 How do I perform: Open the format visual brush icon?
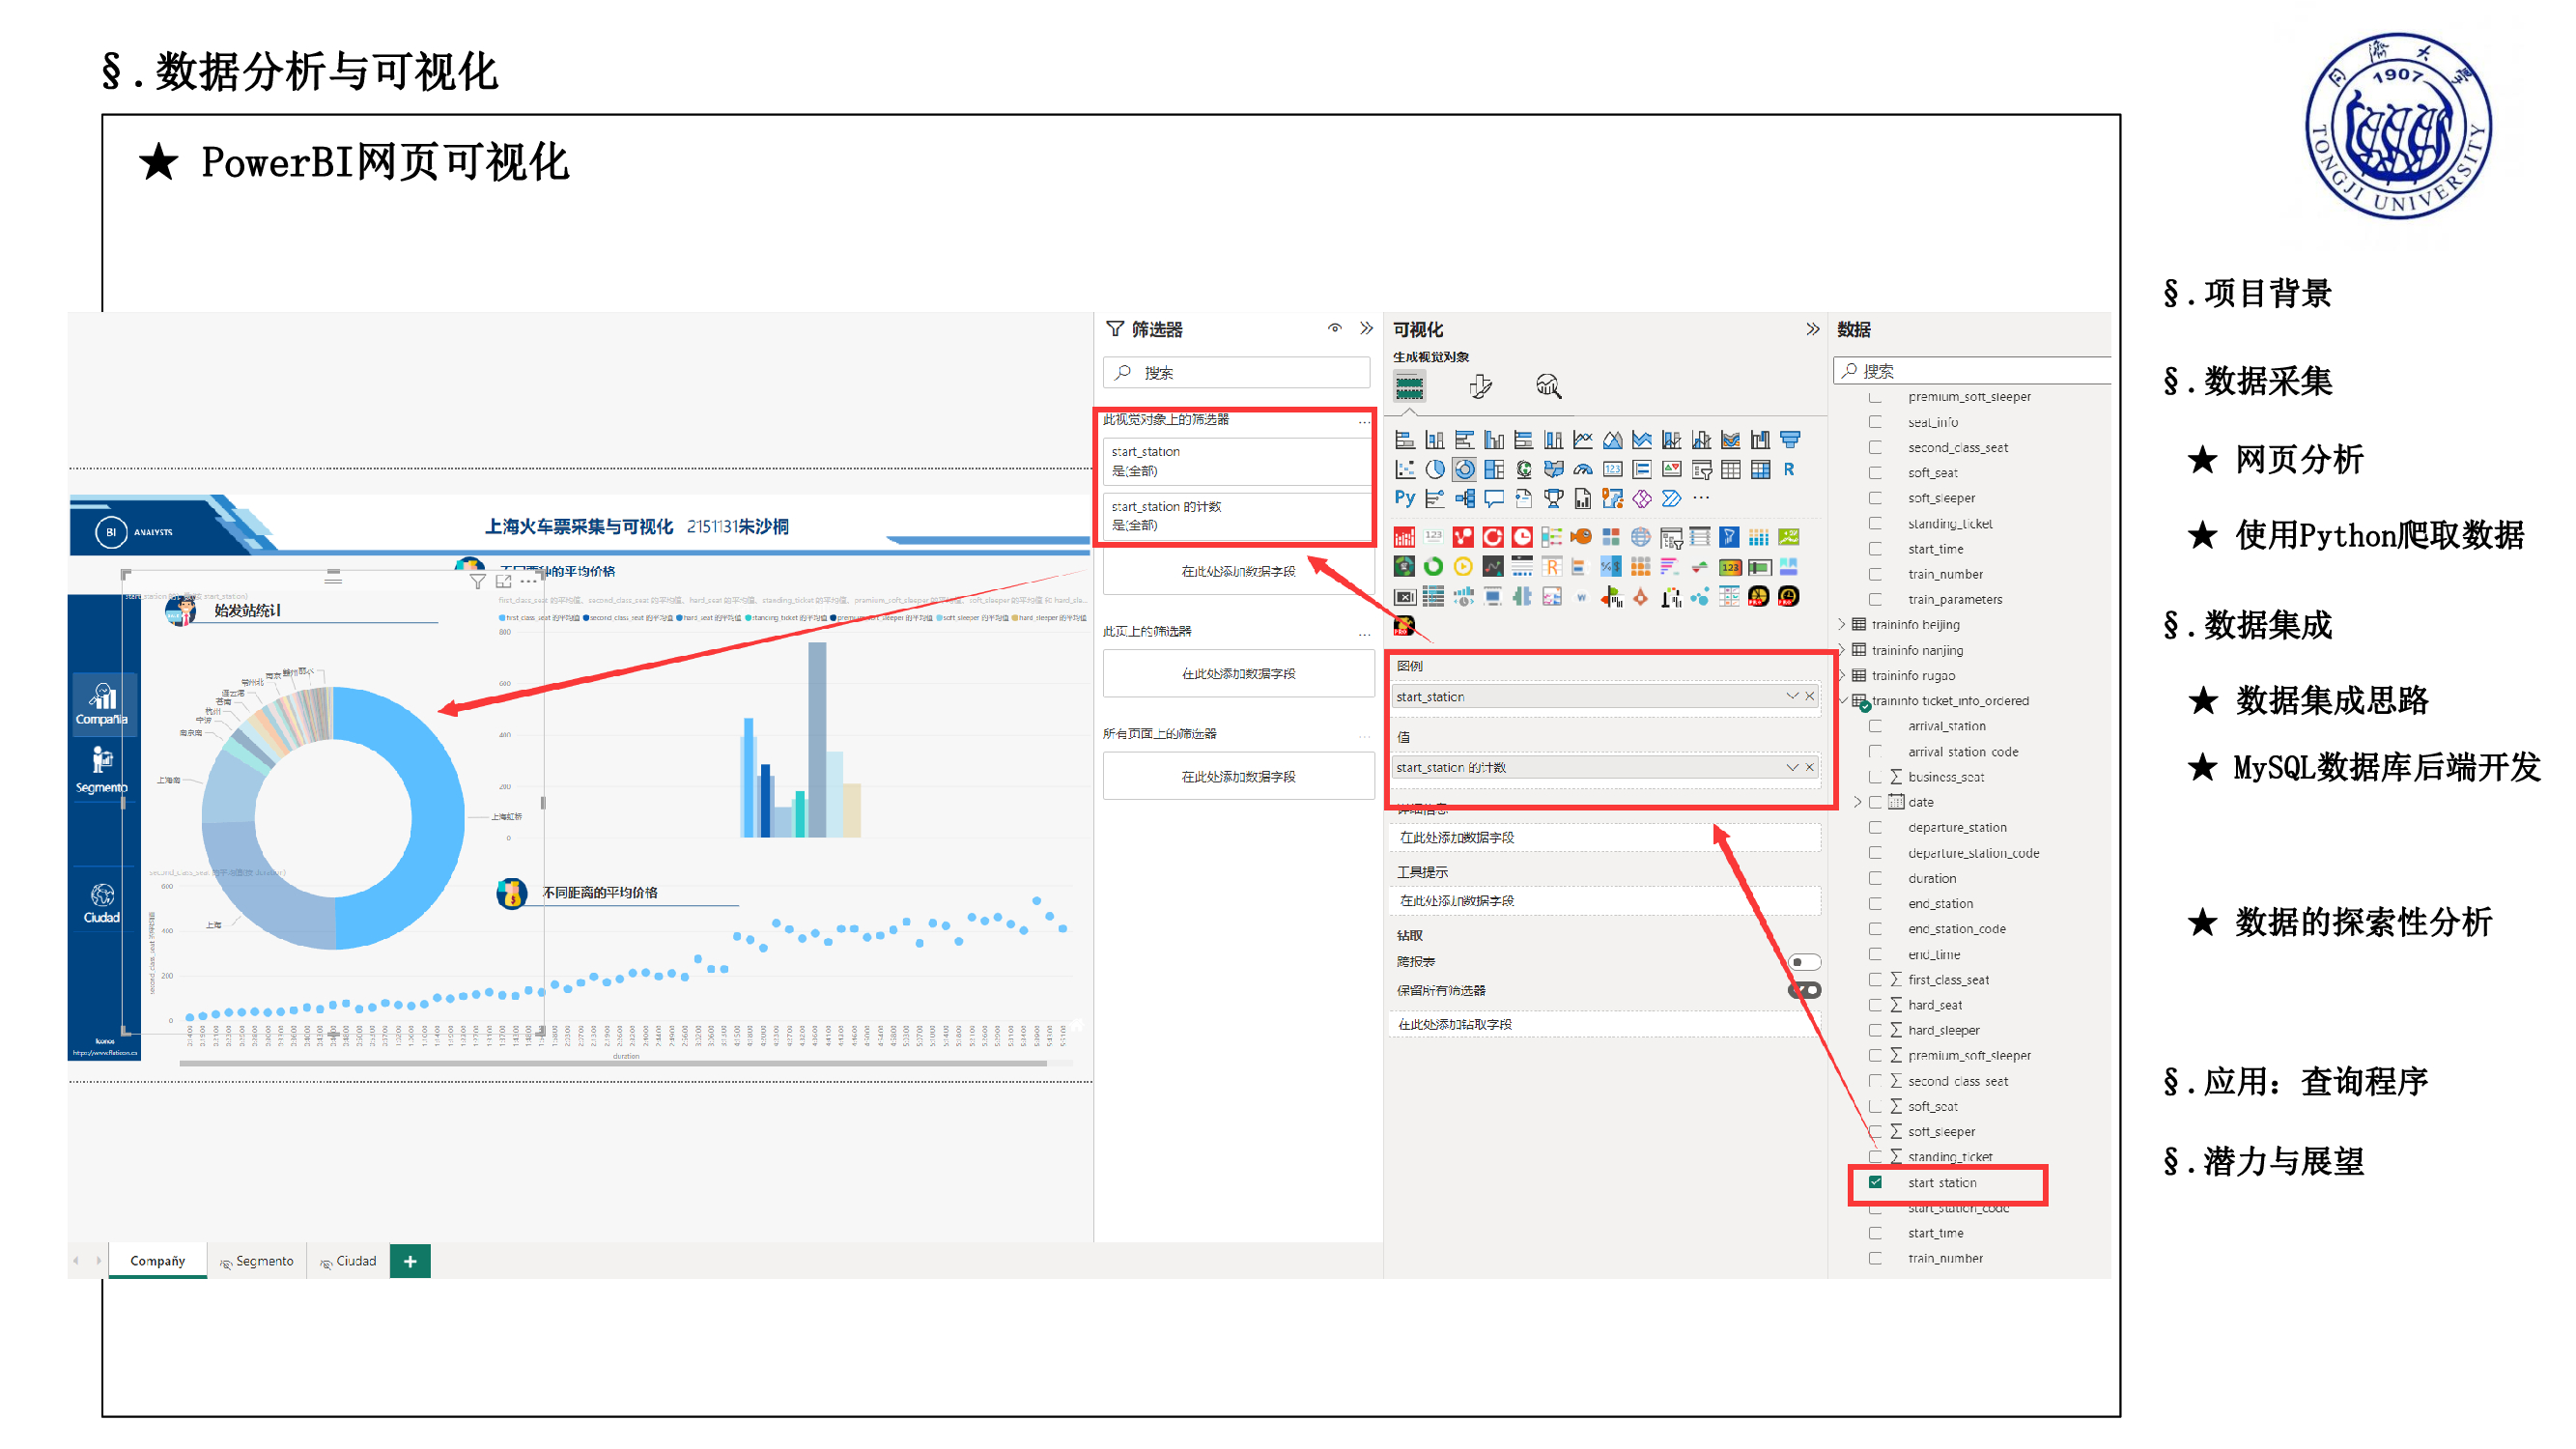(1480, 386)
